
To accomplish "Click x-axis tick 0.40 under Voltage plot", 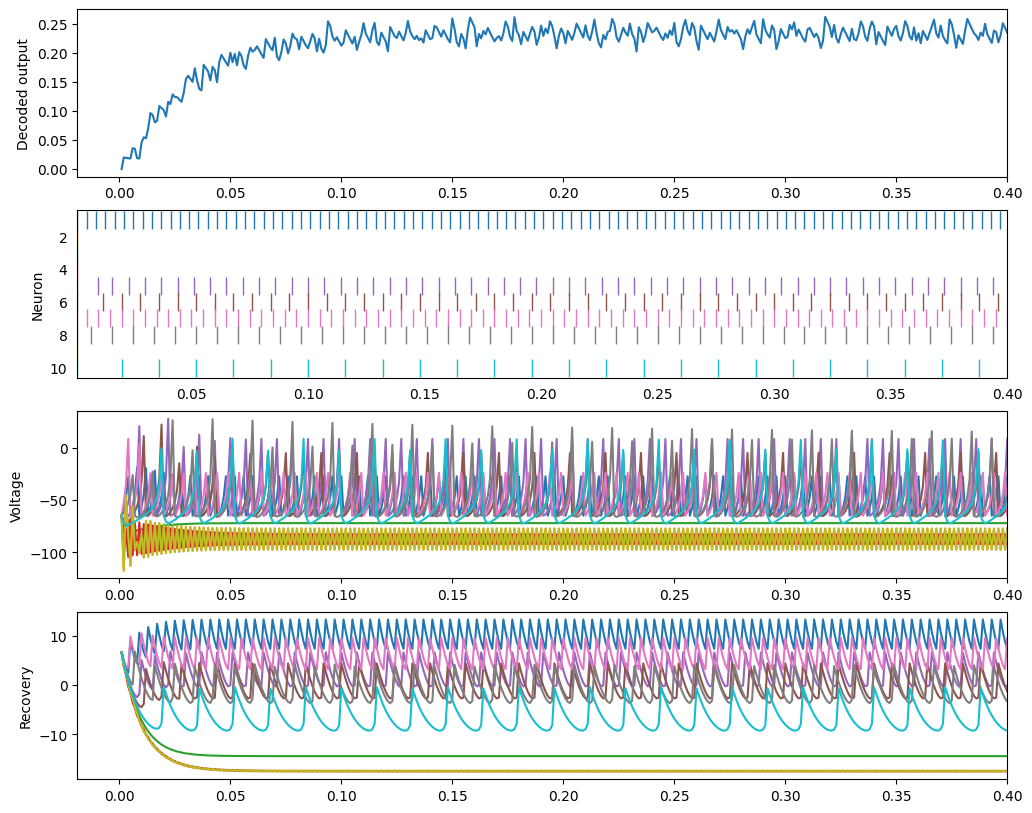I will click(x=1007, y=595).
